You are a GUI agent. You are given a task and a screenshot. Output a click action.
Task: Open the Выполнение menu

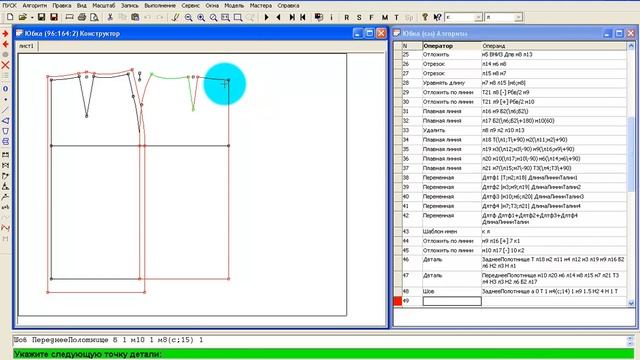pos(160,5)
